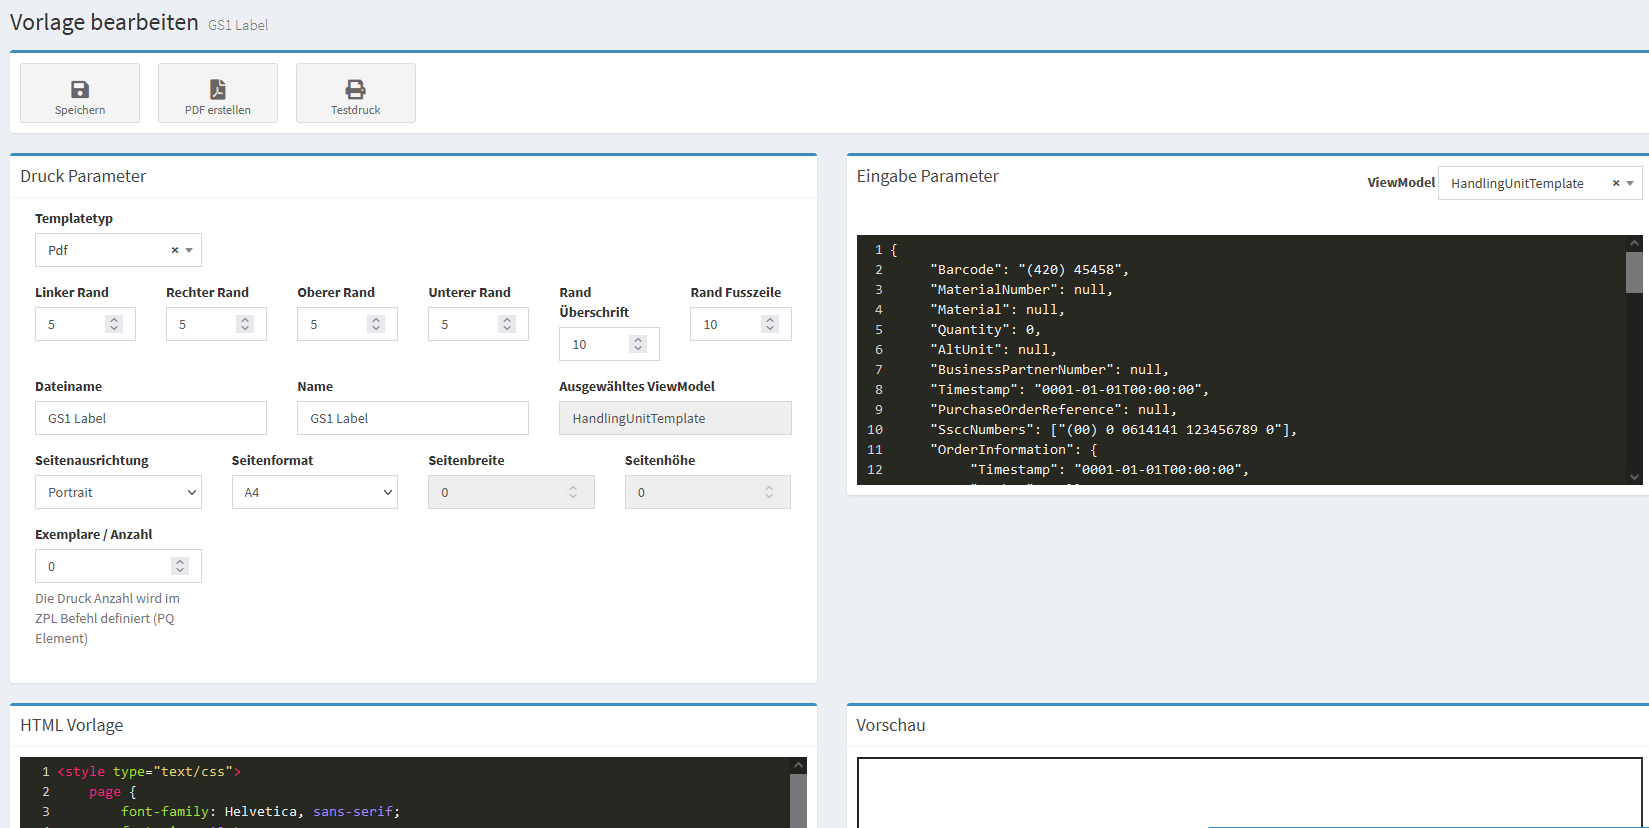Click the Exemplare / Anzahl stepper arrows
The width and height of the screenshot is (1649, 828).
[x=180, y=566]
